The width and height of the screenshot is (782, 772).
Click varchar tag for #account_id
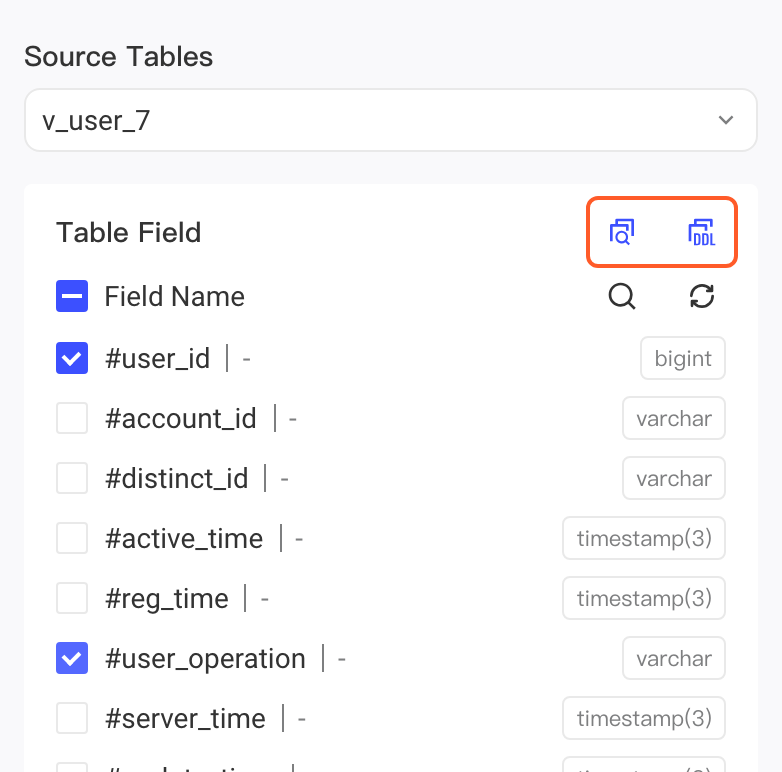point(674,418)
